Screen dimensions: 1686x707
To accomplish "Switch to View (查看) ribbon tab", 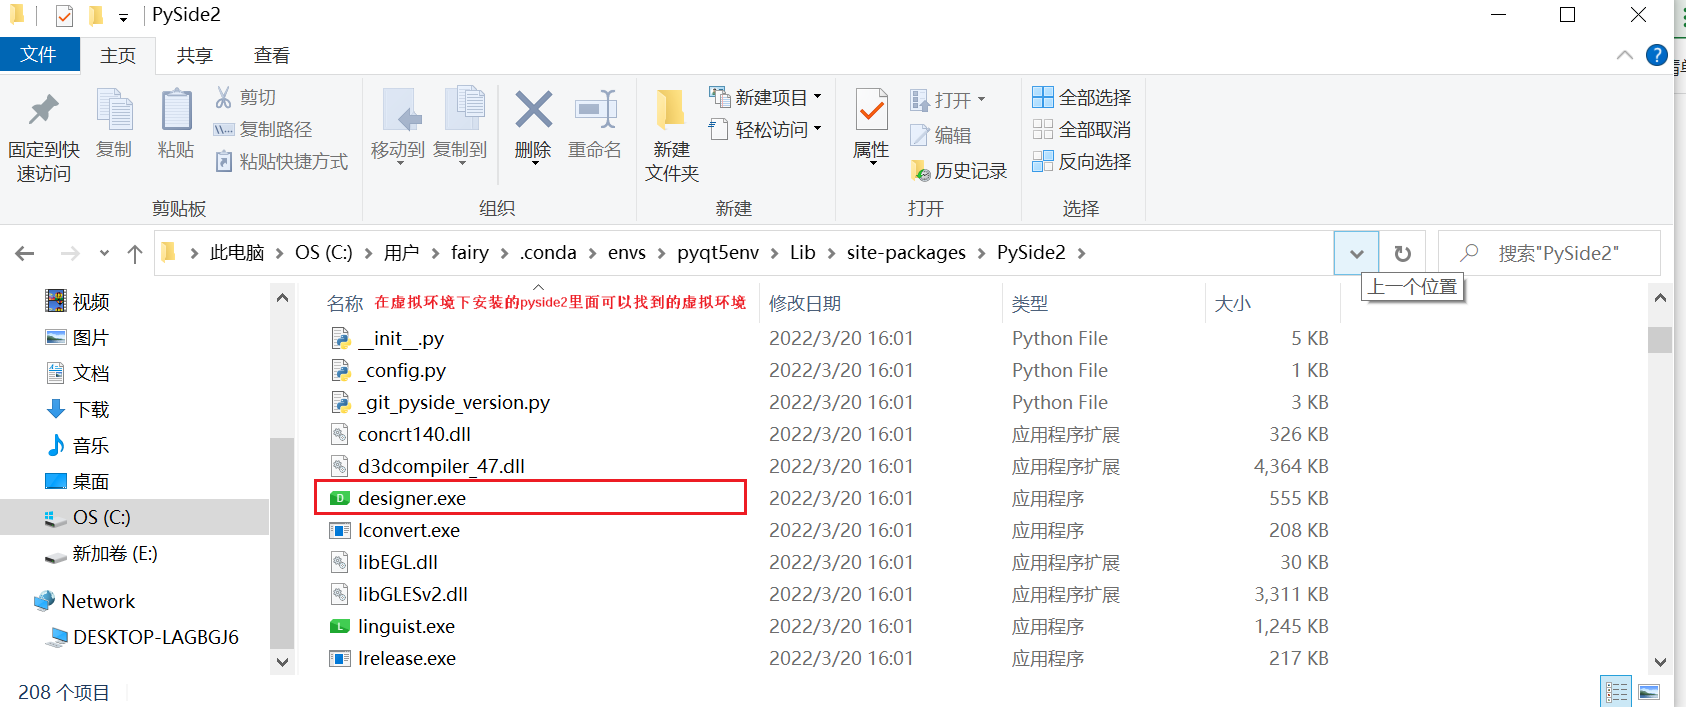I will click(271, 56).
